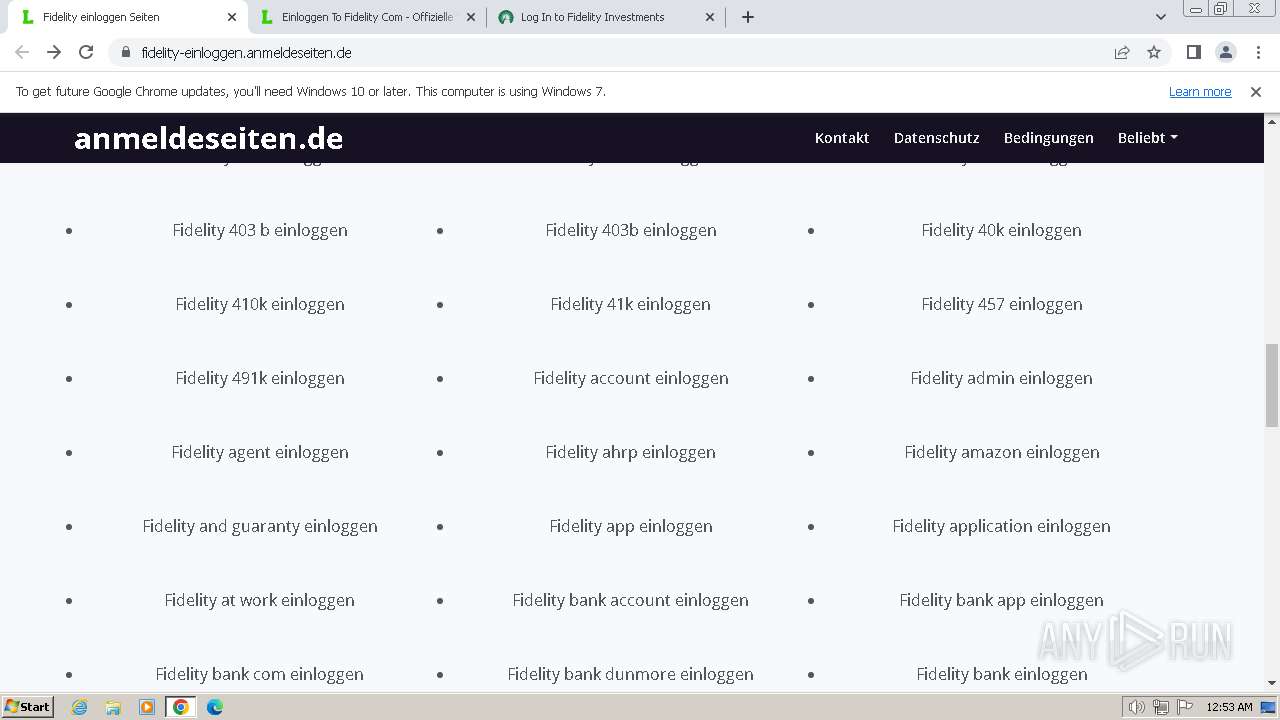Open 'Fidelity bank app einloggen' link
The image size is (1280, 720).
(x=1001, y=600)
